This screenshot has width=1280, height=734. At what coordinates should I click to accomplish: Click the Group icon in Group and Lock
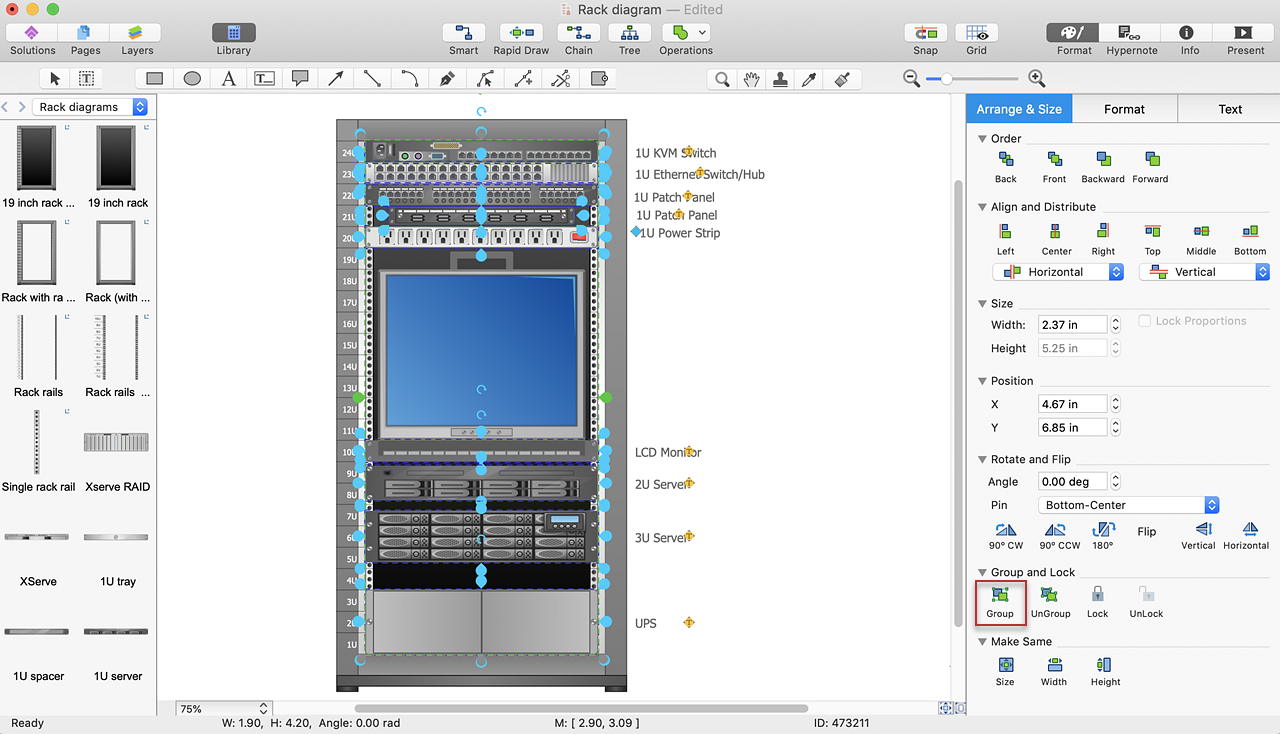(999, 596)
